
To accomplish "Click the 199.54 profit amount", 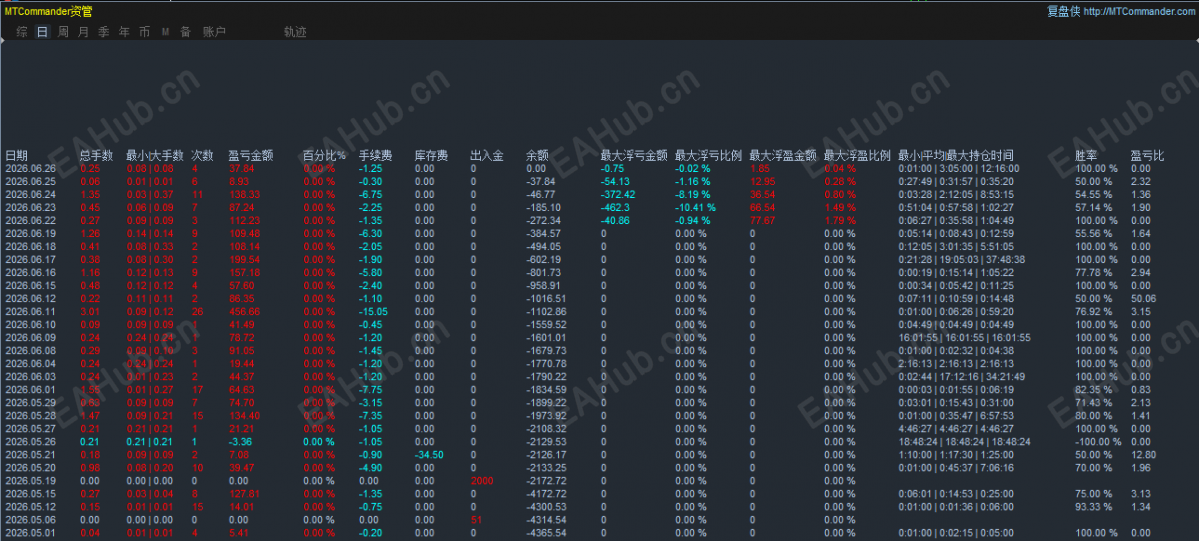I will click(244, 259).
